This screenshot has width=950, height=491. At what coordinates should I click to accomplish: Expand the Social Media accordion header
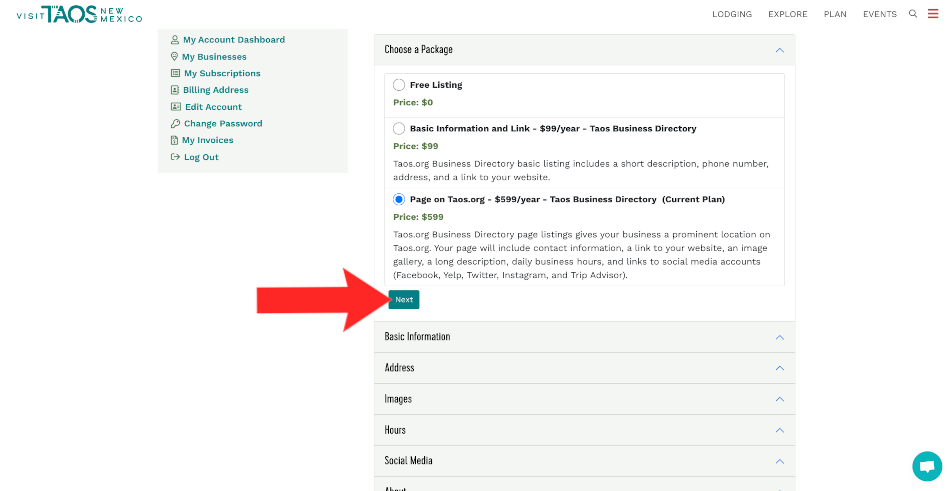coord(584,461)
